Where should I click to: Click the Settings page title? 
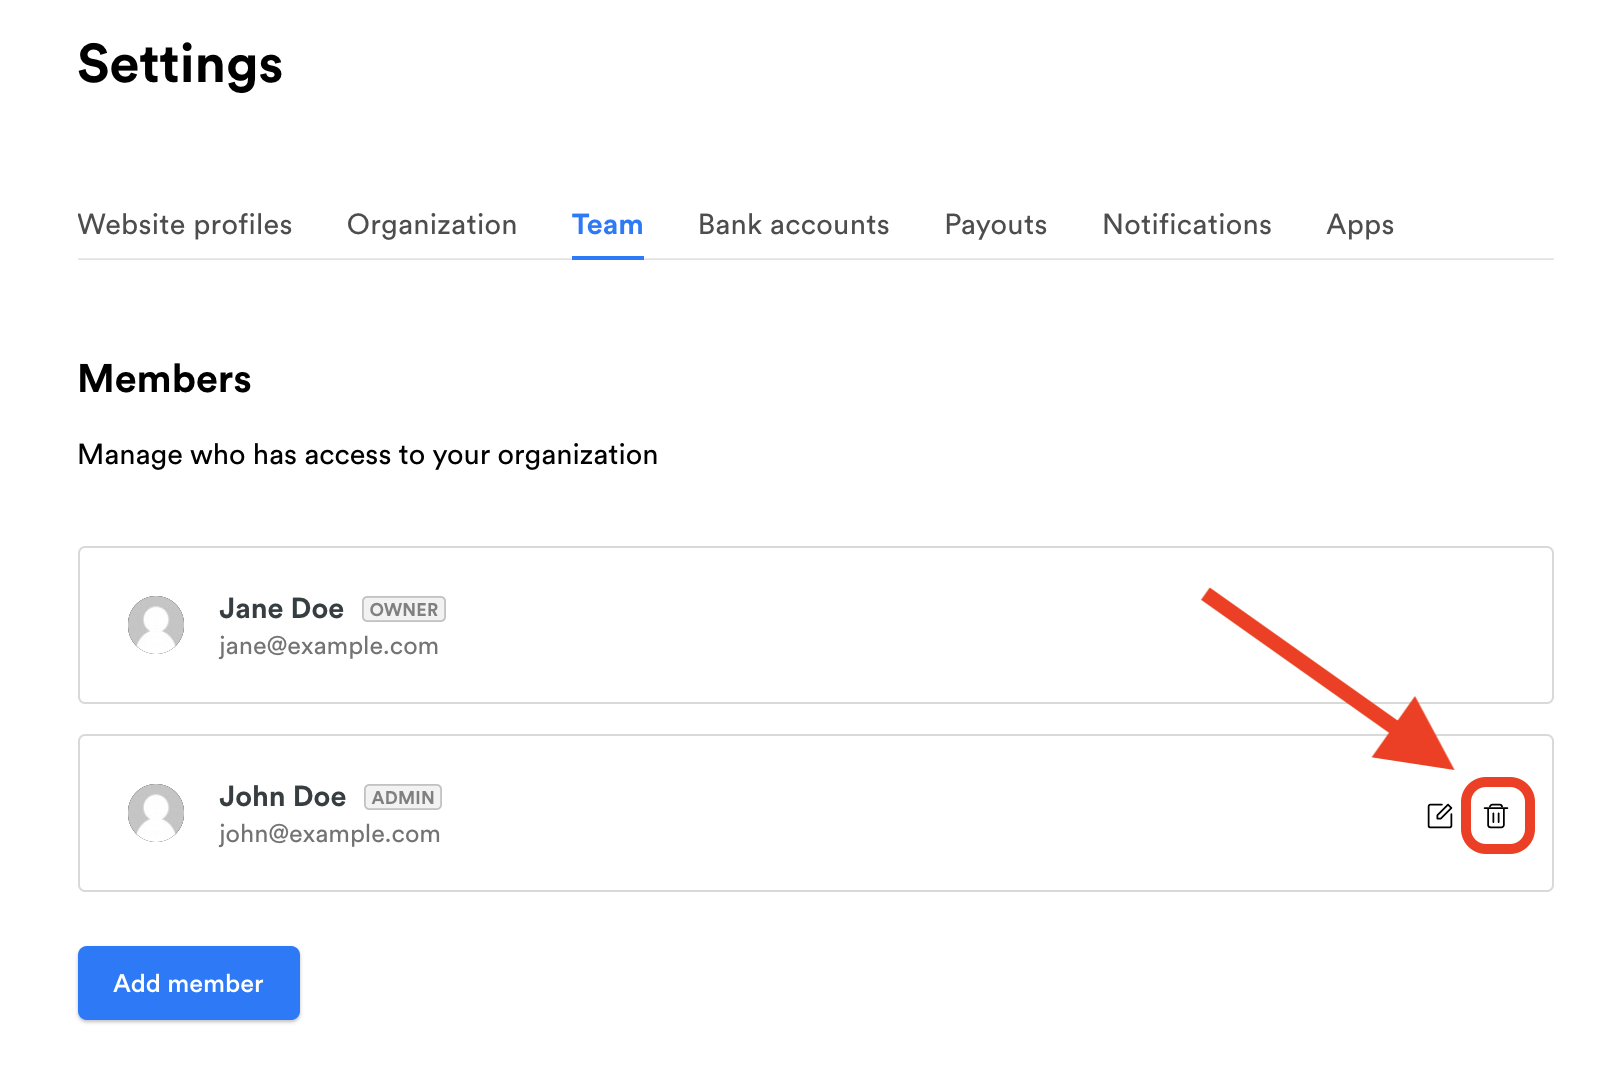point(181,65)
